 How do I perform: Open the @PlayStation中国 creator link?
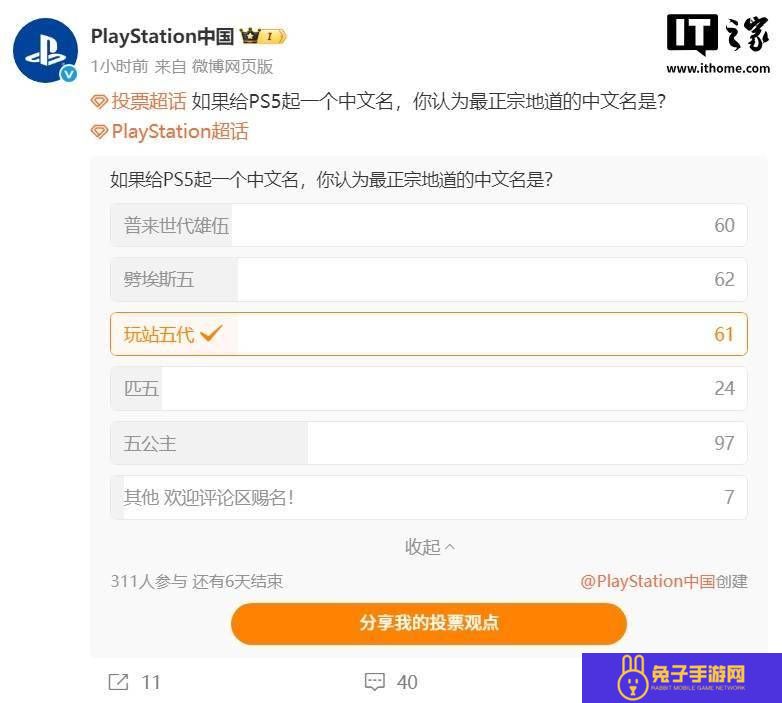coord(647,581)
